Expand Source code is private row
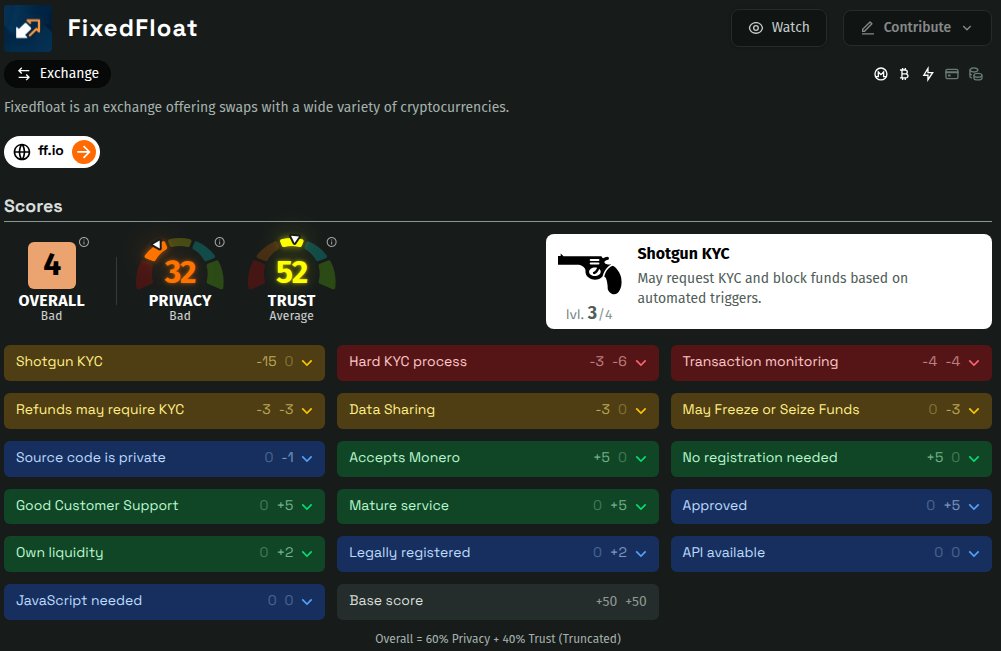The width and height of the screenshot is (1001, 651). tap(164, 458)
